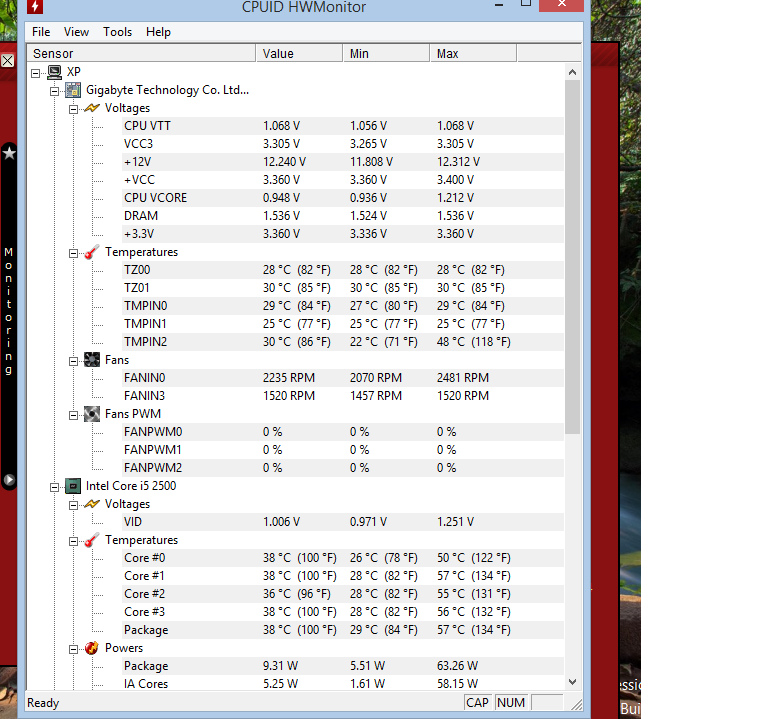Collapse the Intel Temperatures group
Image resolution: width=768 pixels, height=719 pixels.
73,541
